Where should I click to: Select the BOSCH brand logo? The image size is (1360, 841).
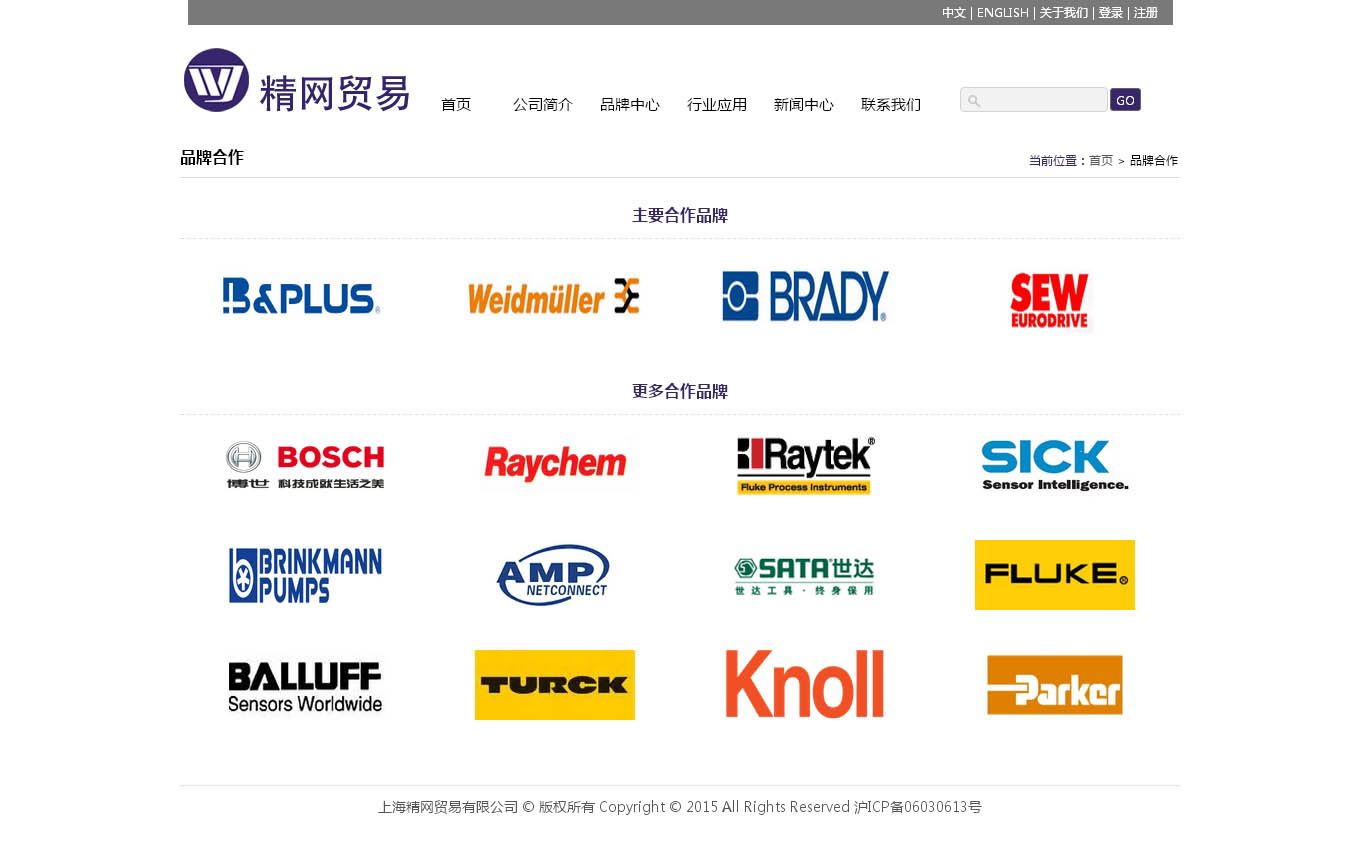(x=305, y=465)
